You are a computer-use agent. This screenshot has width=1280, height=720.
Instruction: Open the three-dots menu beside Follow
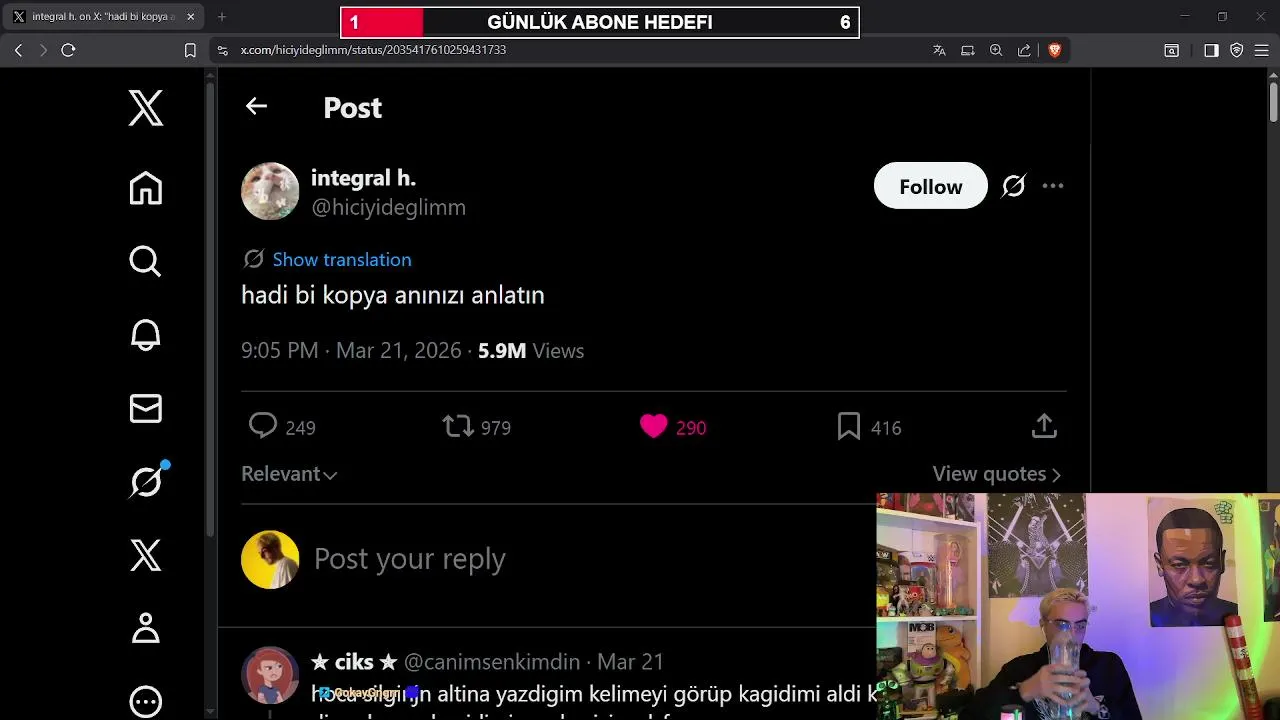1053,186
